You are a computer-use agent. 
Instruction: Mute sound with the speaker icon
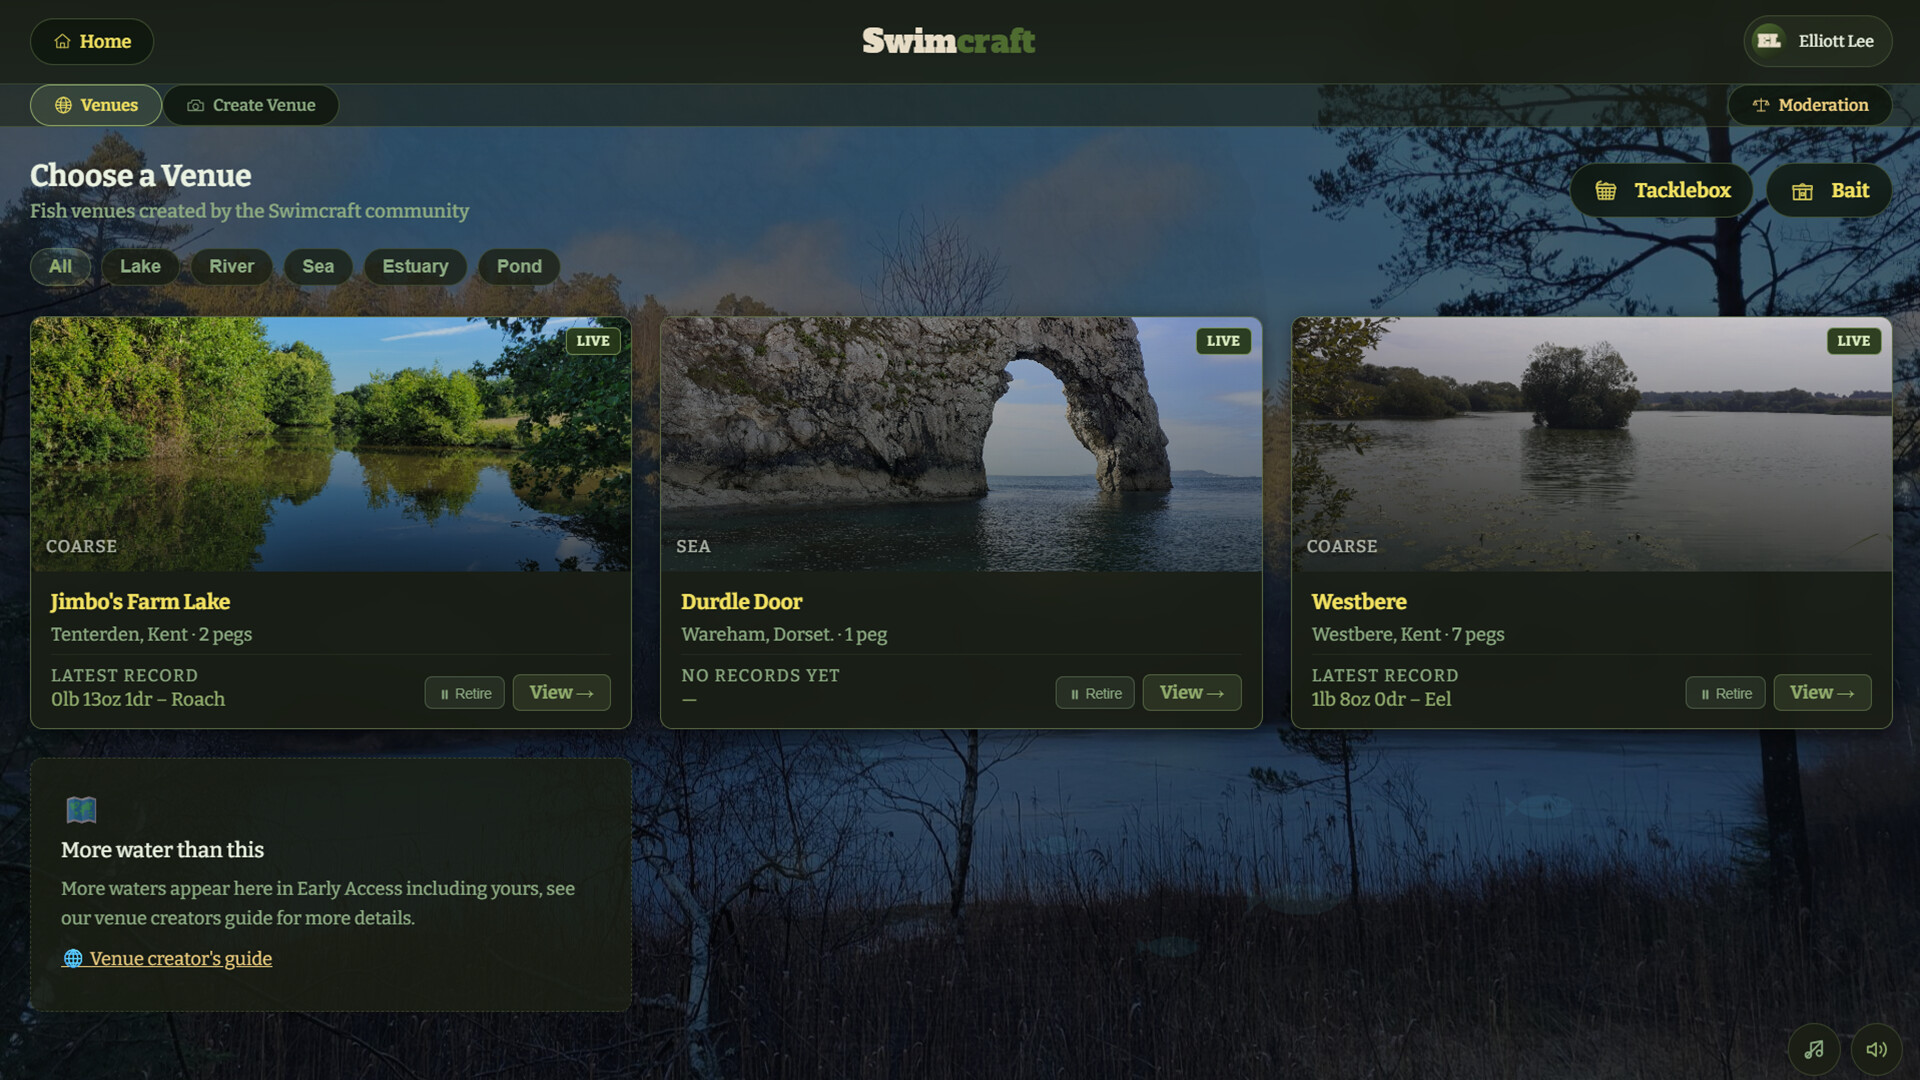click(1876, 1049)
